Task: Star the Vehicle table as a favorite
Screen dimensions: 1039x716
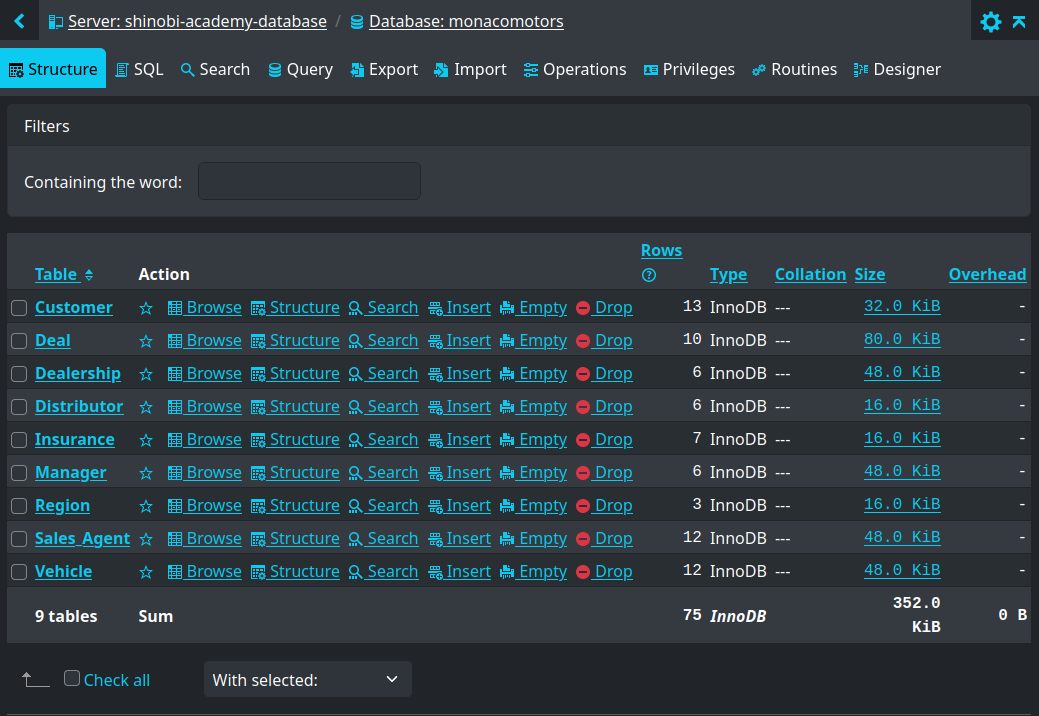Action: (146, 571)
